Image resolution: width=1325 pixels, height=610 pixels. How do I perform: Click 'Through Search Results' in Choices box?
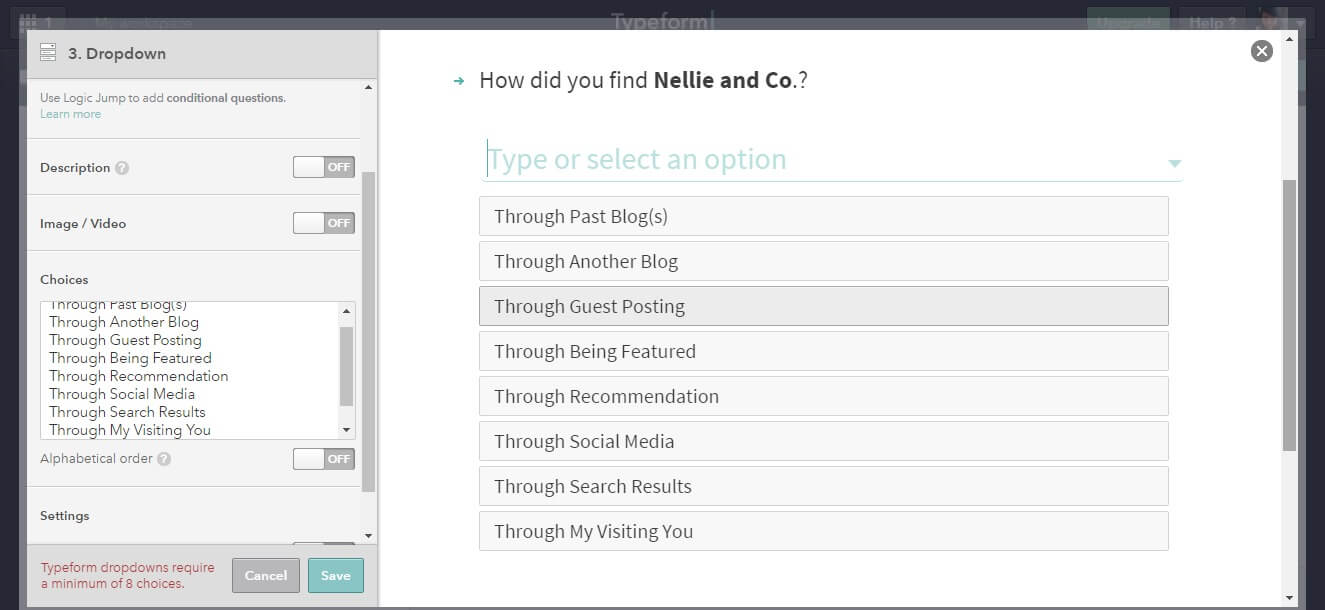point(127,412)
